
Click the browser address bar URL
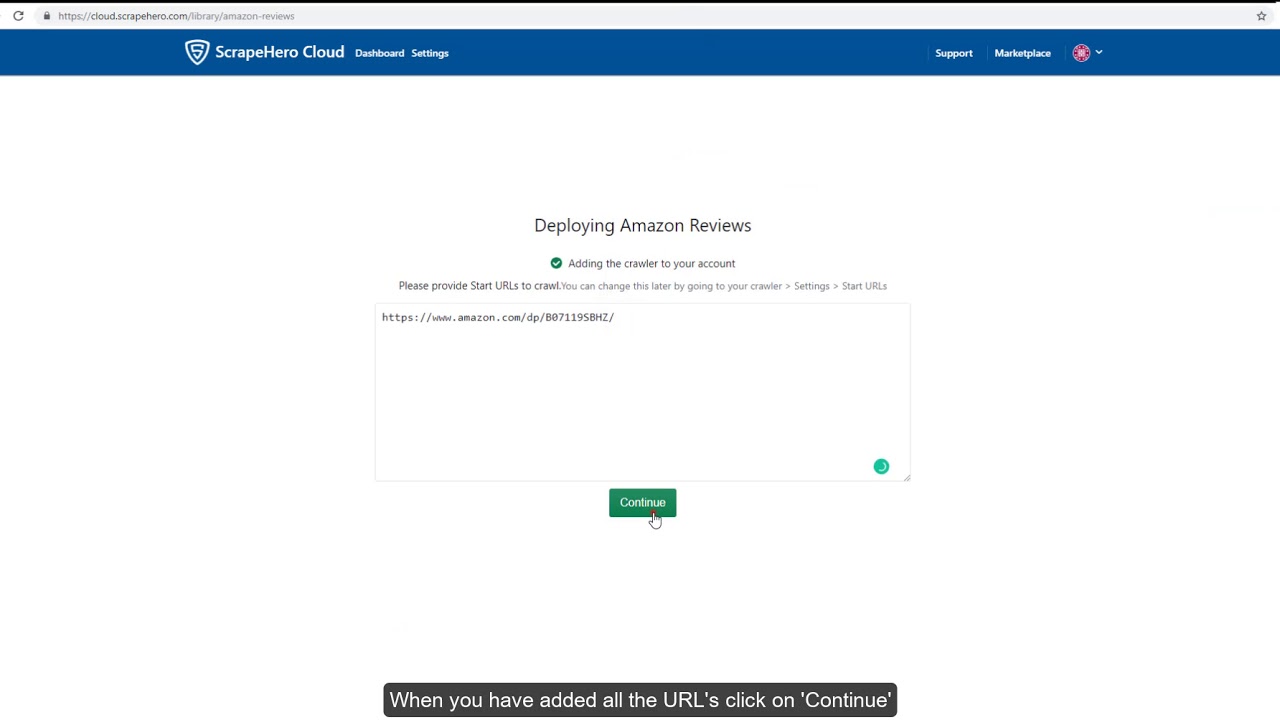tap(176, 16)
